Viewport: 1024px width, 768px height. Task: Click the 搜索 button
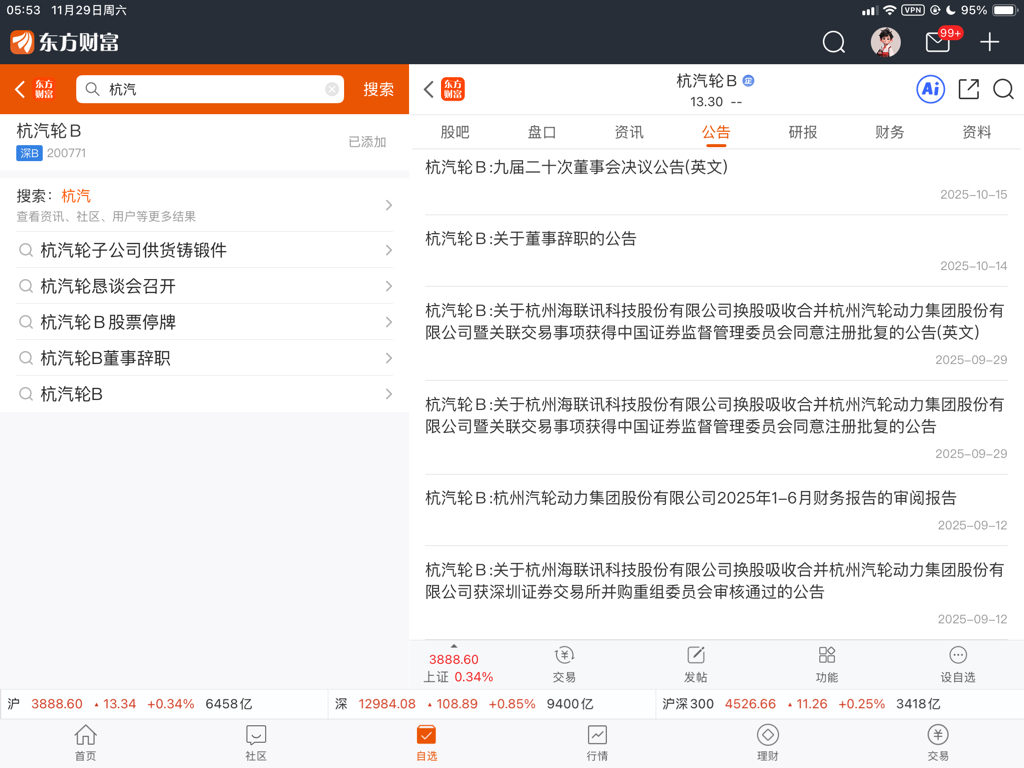coord(379,89)
